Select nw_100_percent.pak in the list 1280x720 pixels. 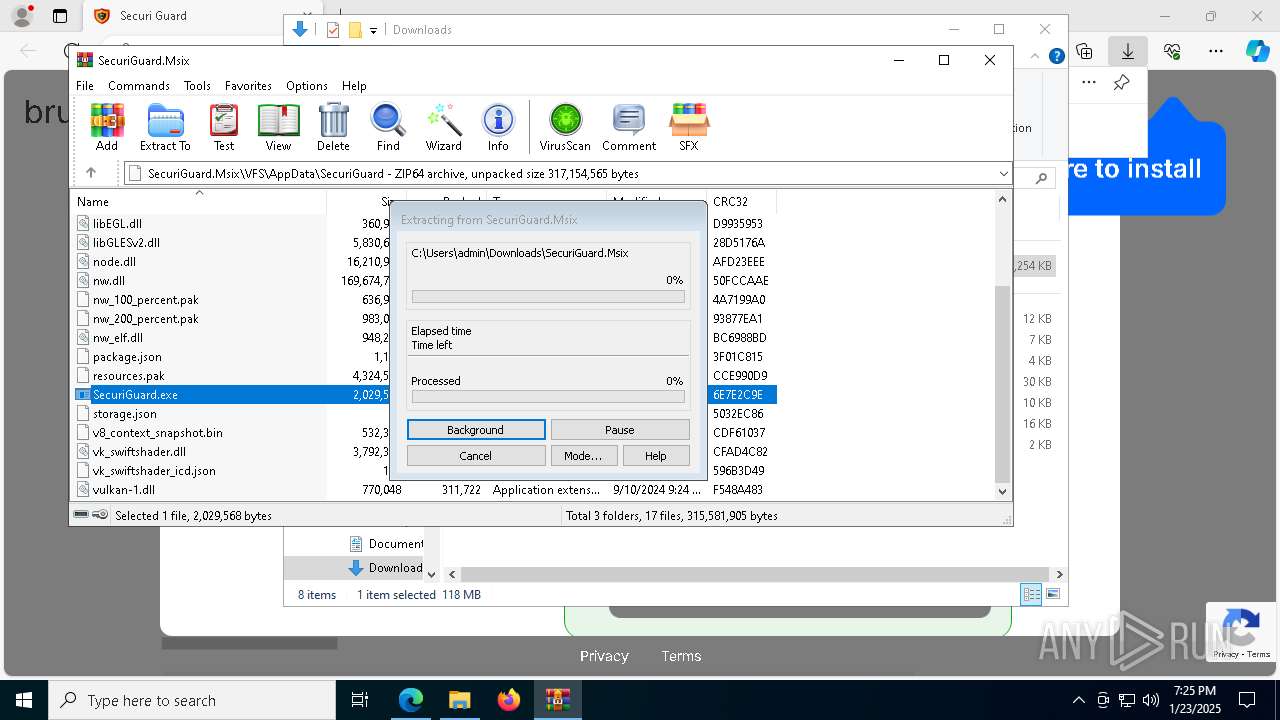[145, 300]
